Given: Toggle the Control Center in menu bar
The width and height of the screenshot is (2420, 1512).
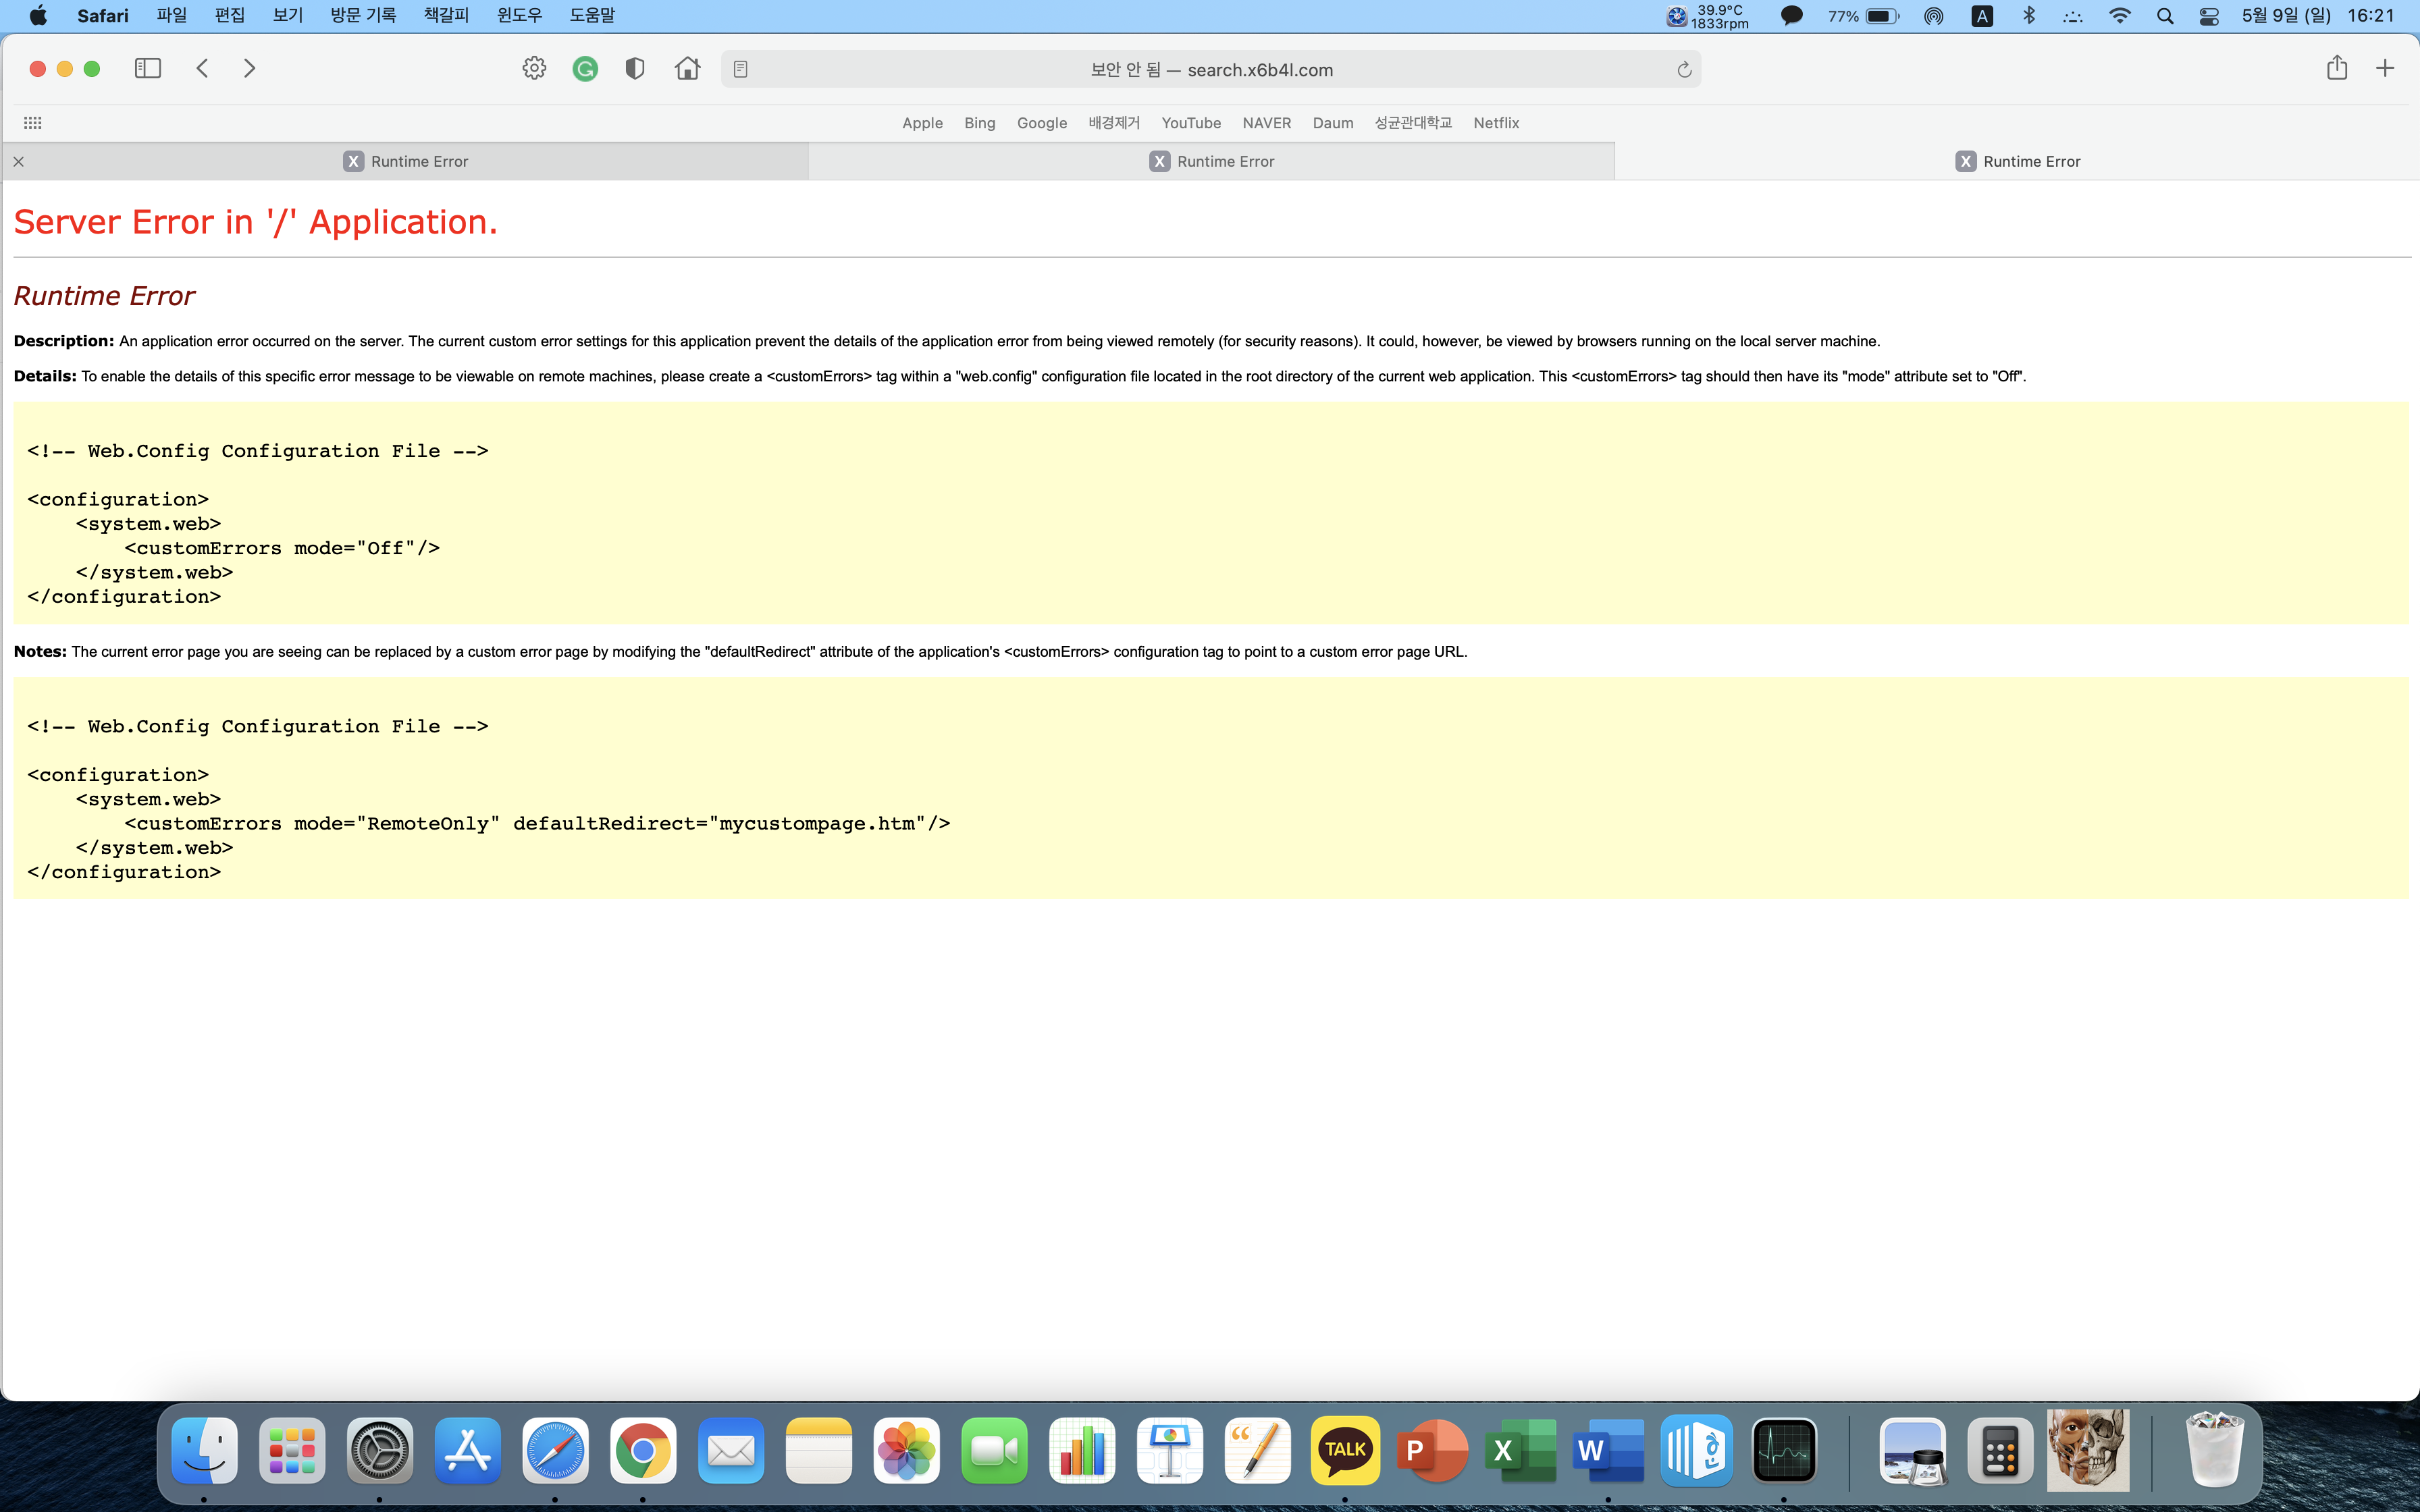Looking at the screenshot, I should pos(2209,16).
